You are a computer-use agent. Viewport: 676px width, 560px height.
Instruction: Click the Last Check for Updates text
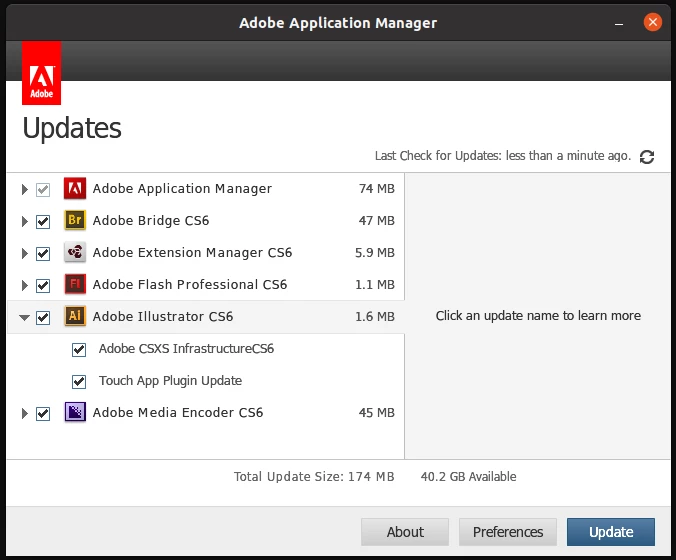(x=503, y=156)
